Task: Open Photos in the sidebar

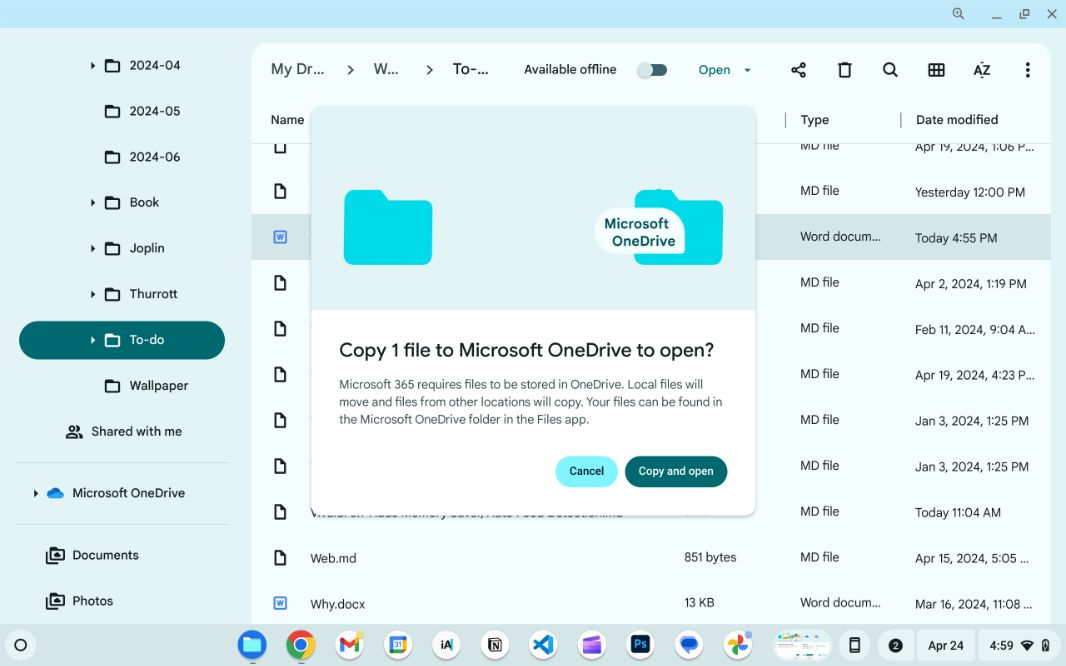Action: point(92,601)
